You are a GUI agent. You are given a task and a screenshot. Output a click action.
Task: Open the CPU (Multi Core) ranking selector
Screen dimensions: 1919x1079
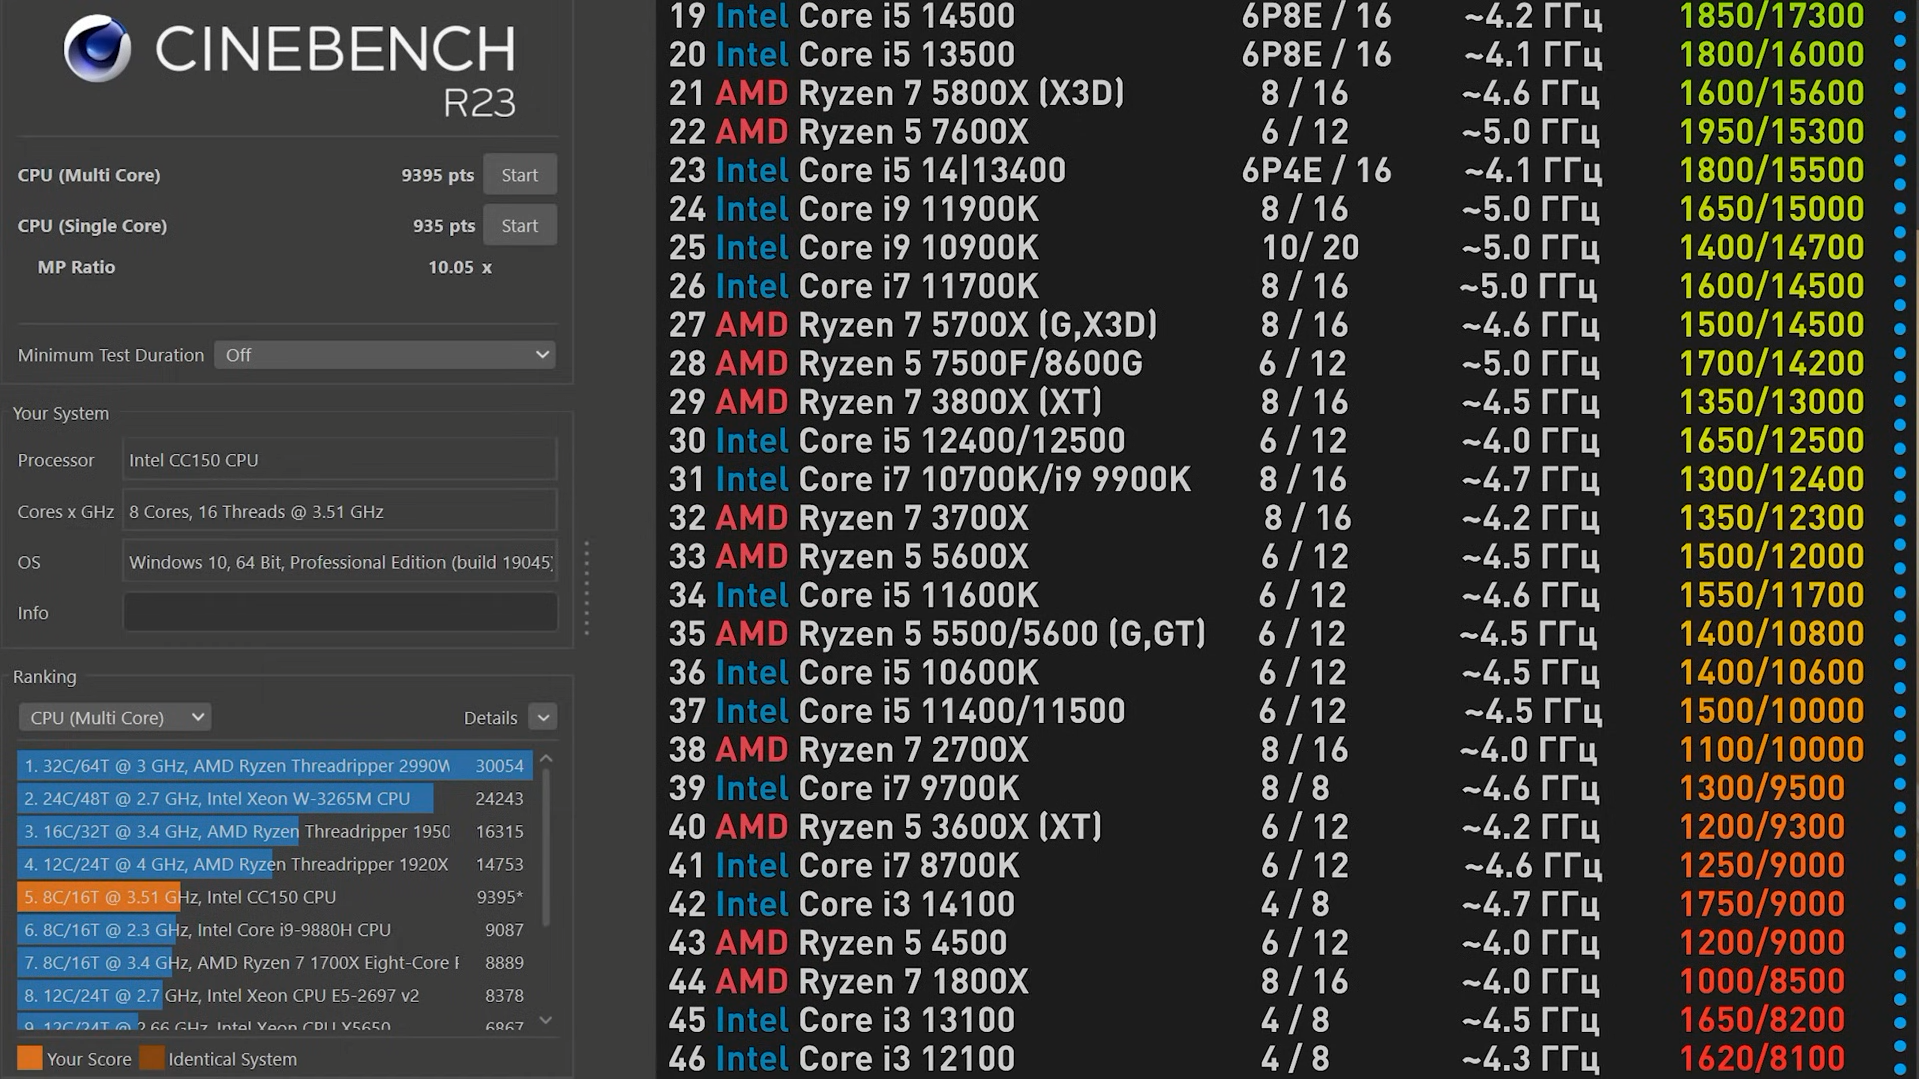114,717
